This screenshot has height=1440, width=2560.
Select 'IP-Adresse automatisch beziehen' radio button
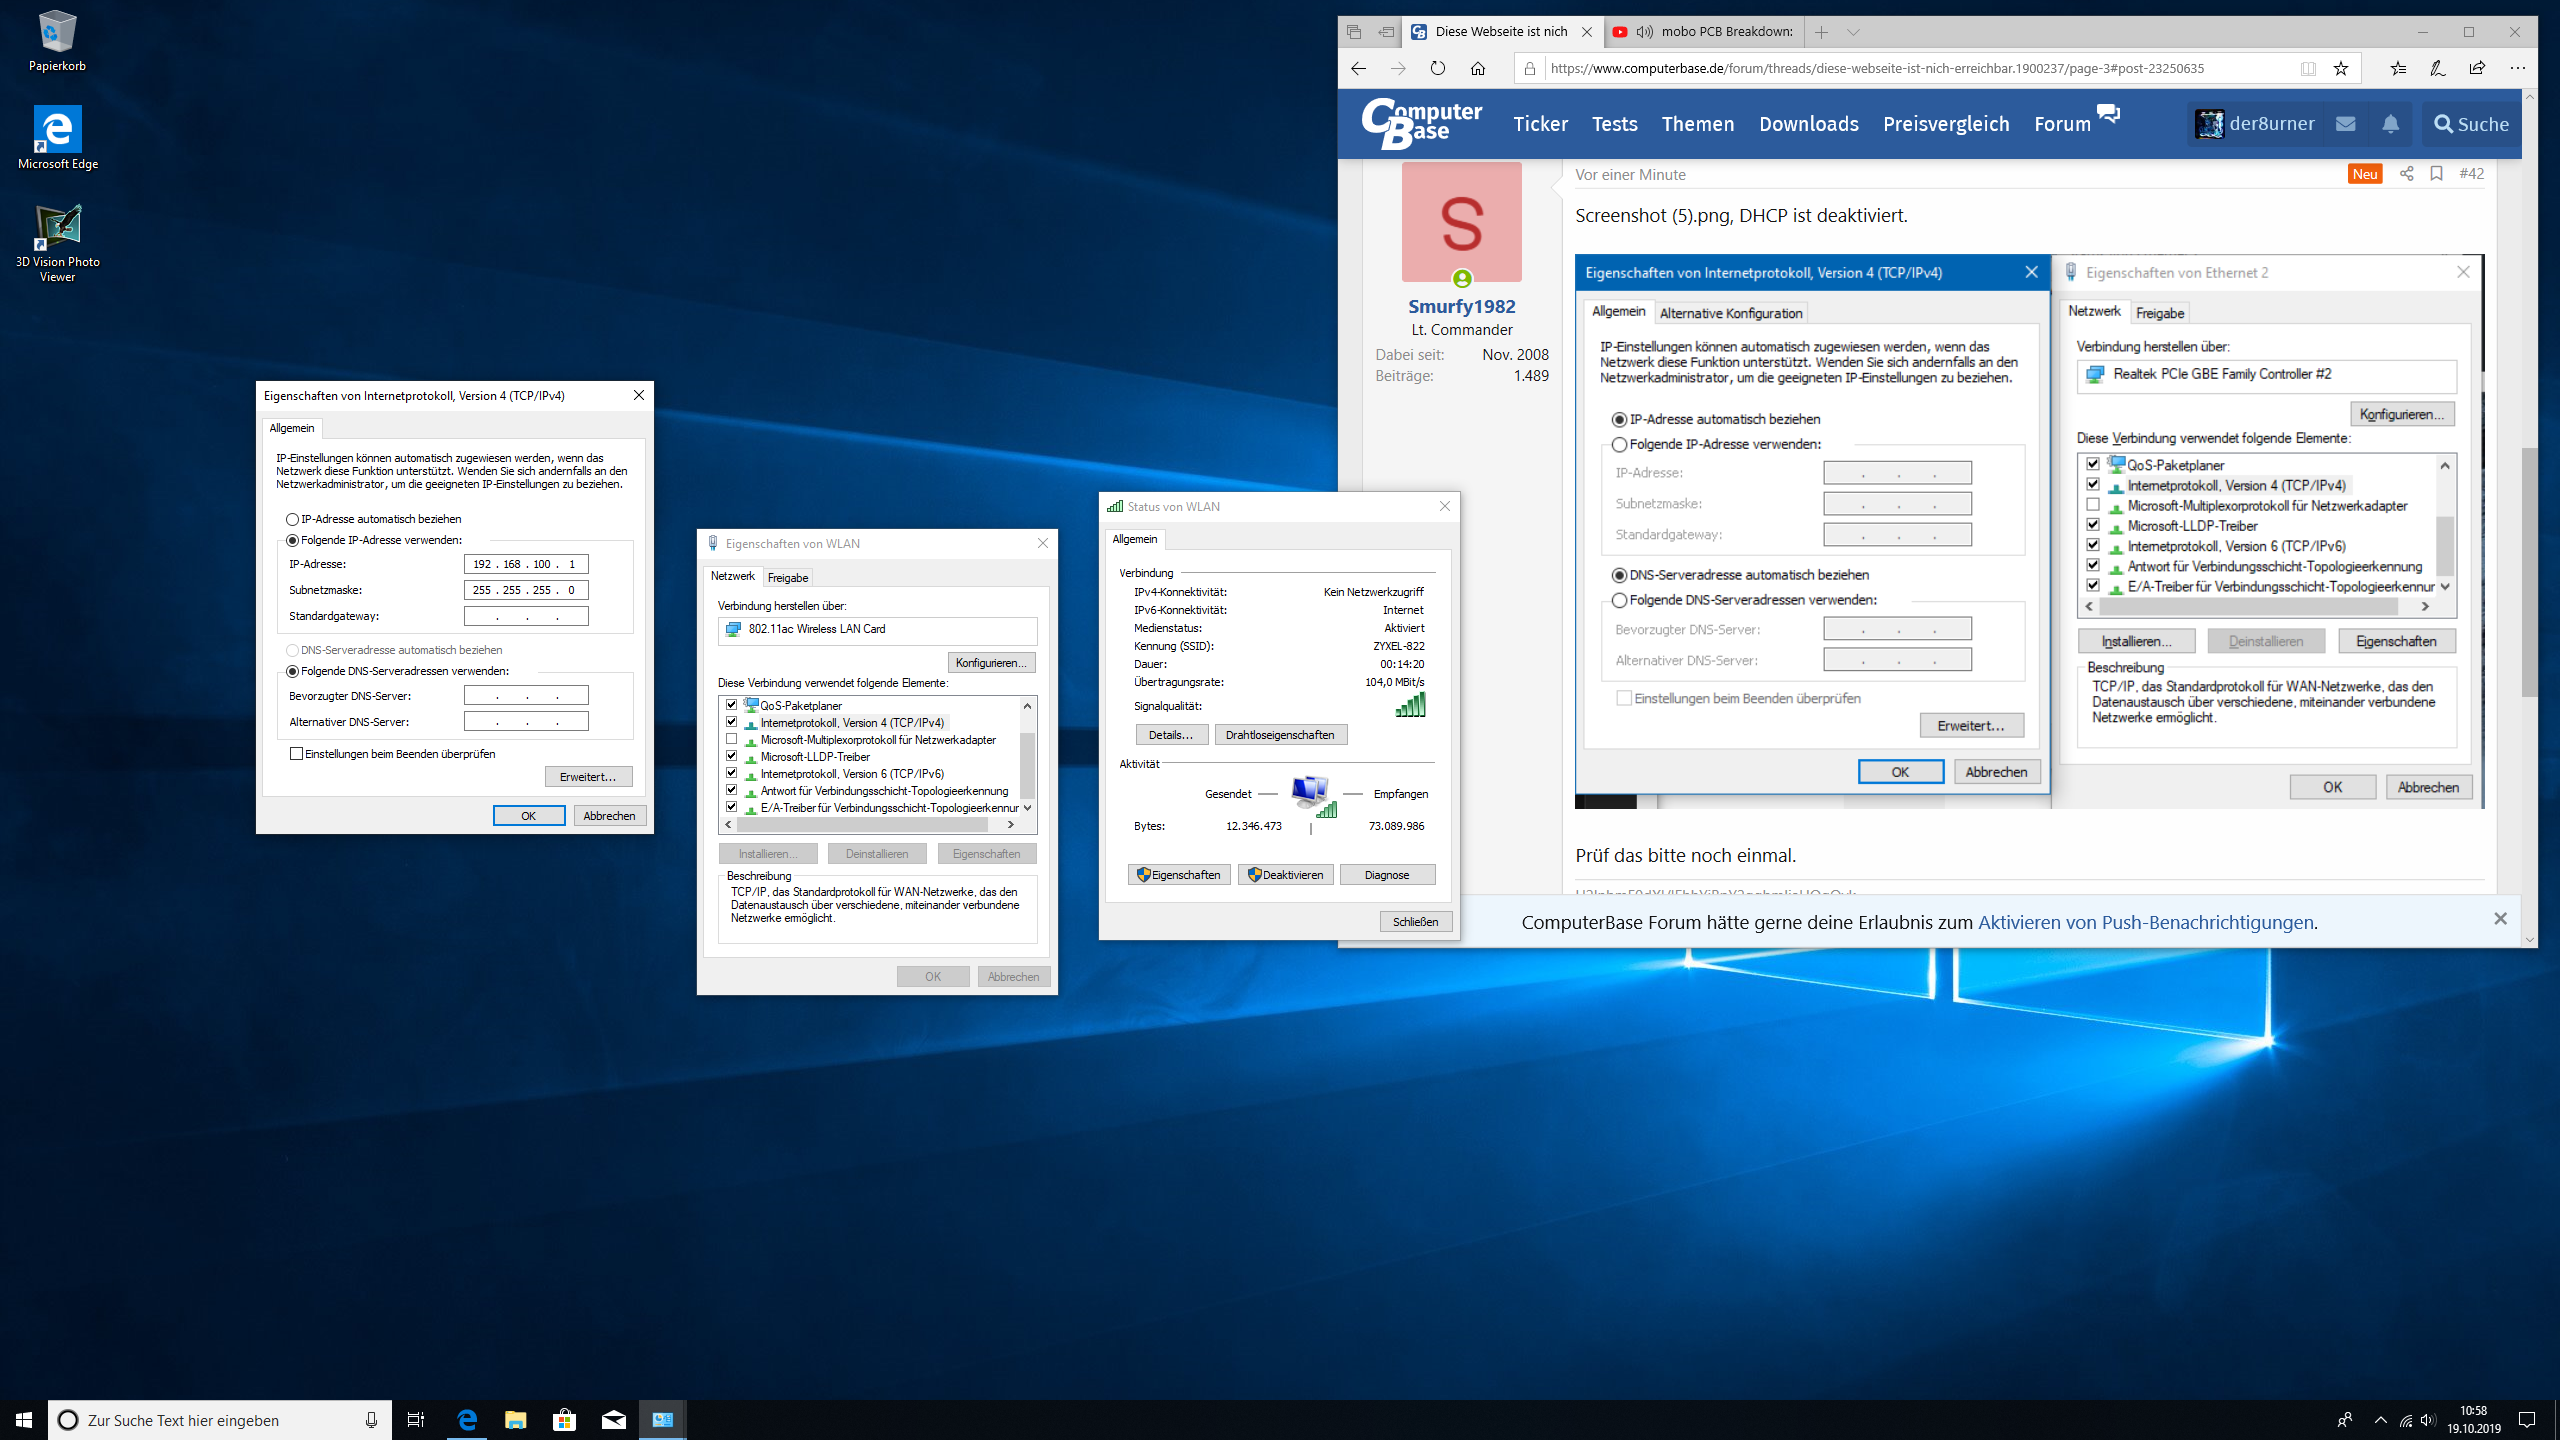[x=293, y=519]
